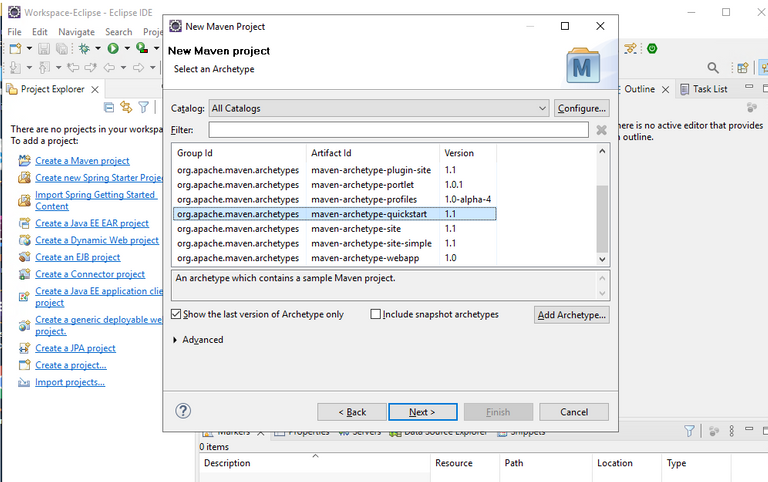768x482 pixels.
Task: Click the Next Edit Location arrow icon
Action: tap(90, 67)
